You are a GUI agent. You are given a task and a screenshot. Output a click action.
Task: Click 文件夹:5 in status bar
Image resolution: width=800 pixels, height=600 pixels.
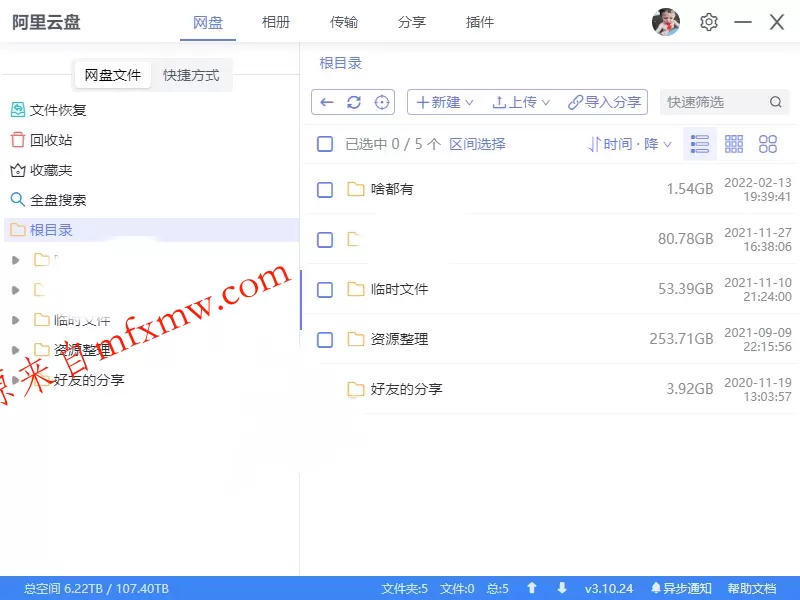[405, 588]
